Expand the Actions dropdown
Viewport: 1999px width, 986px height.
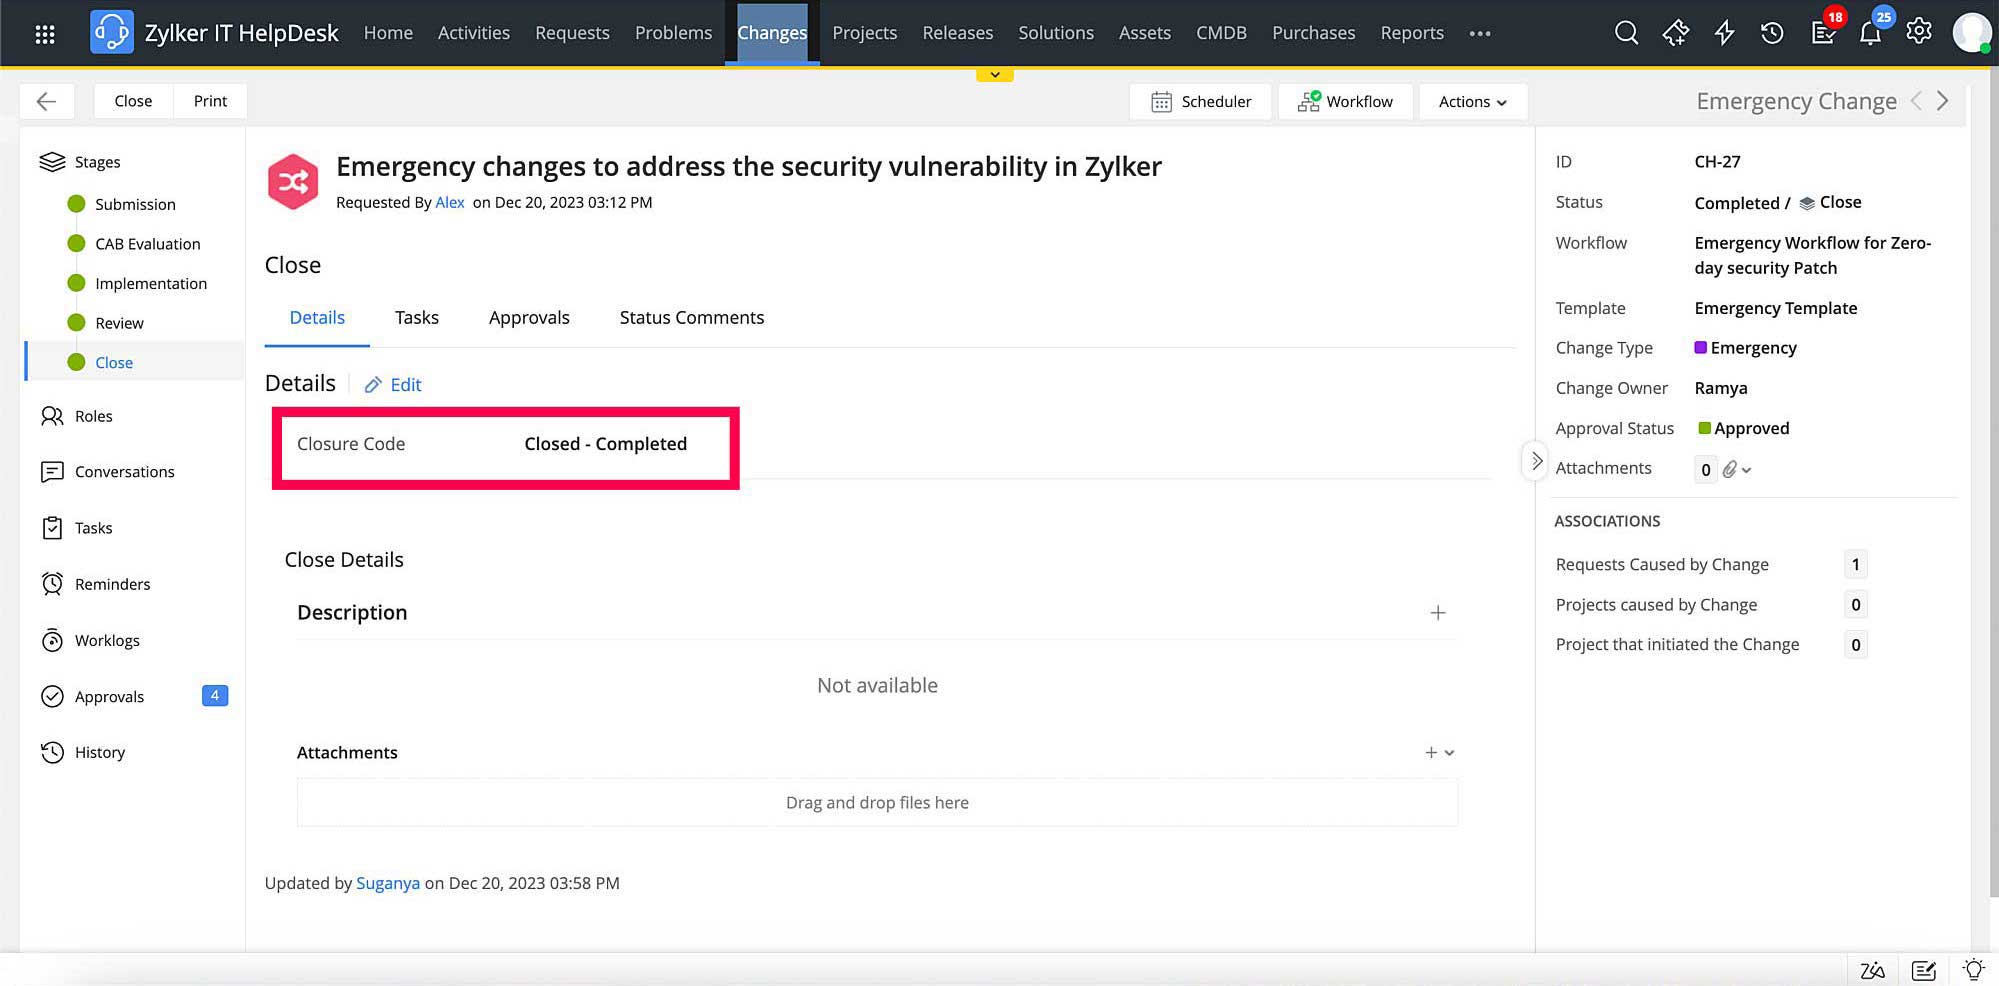click(1472, 102)
